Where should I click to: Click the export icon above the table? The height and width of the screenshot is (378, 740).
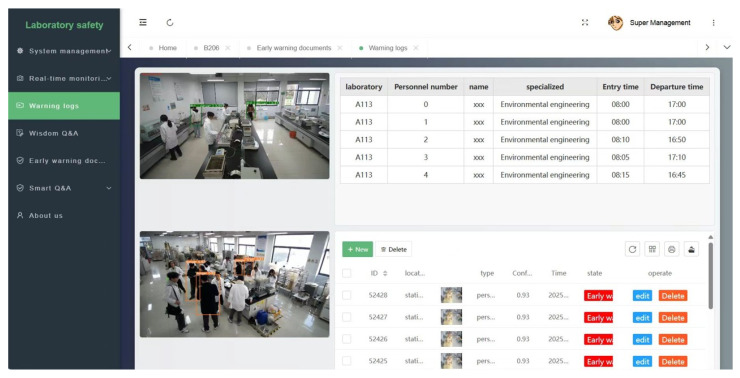click(691, 249)
